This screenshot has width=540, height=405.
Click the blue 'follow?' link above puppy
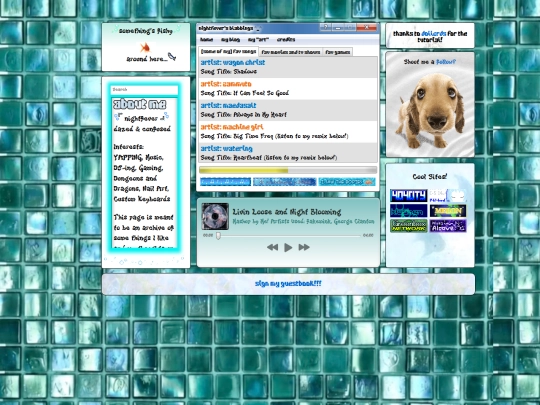pyautogui.click(x=446, y=62)
